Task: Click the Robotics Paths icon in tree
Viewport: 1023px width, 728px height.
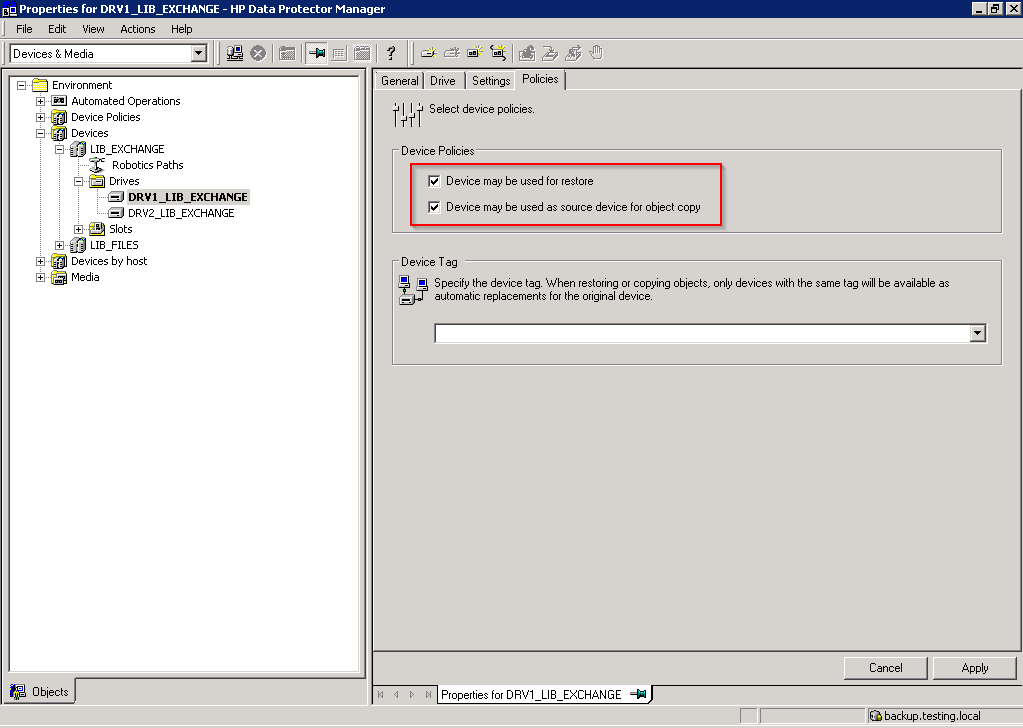Action: pyautogui.click(x=98, y=165)
